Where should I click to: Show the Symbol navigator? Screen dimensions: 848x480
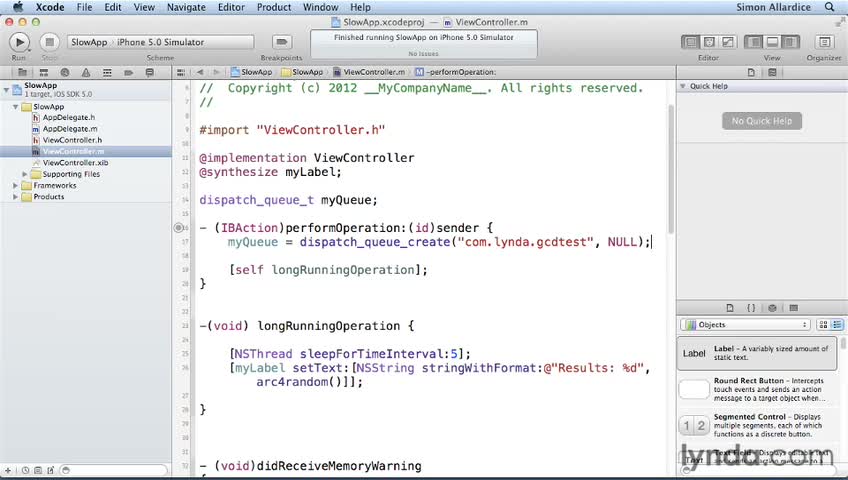(x=44, y=72)
